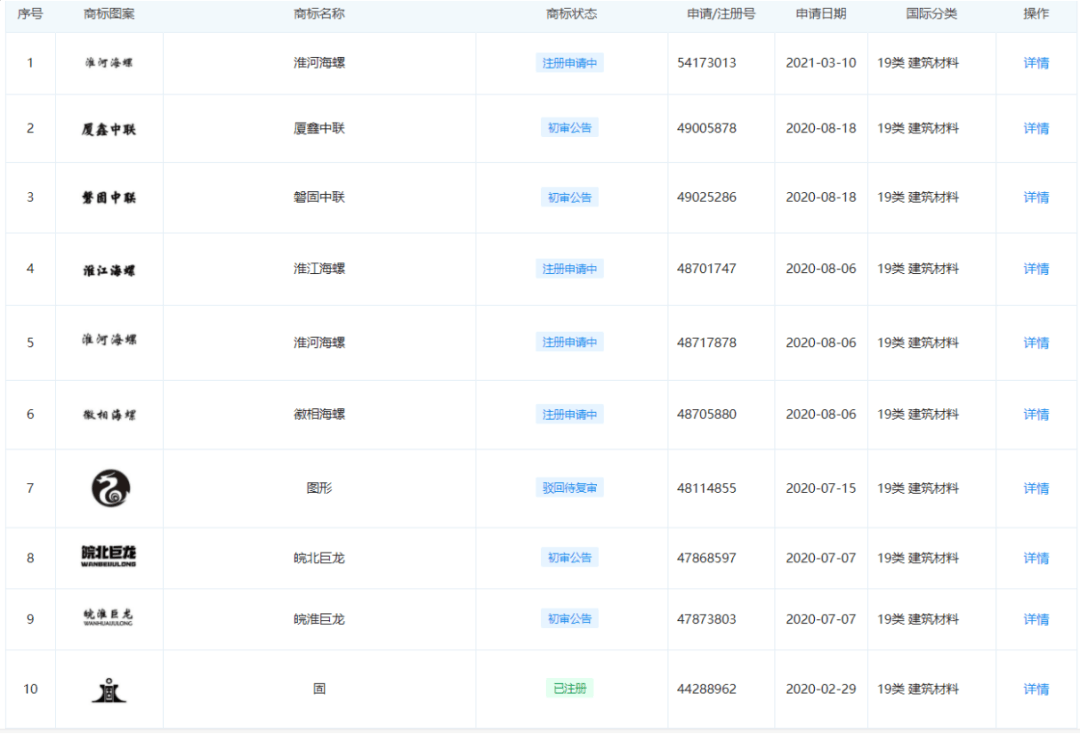This screenshot has height=734, width=1080.
Task: Click the 驳回待复审 status badge
Action: coord(570,488)
